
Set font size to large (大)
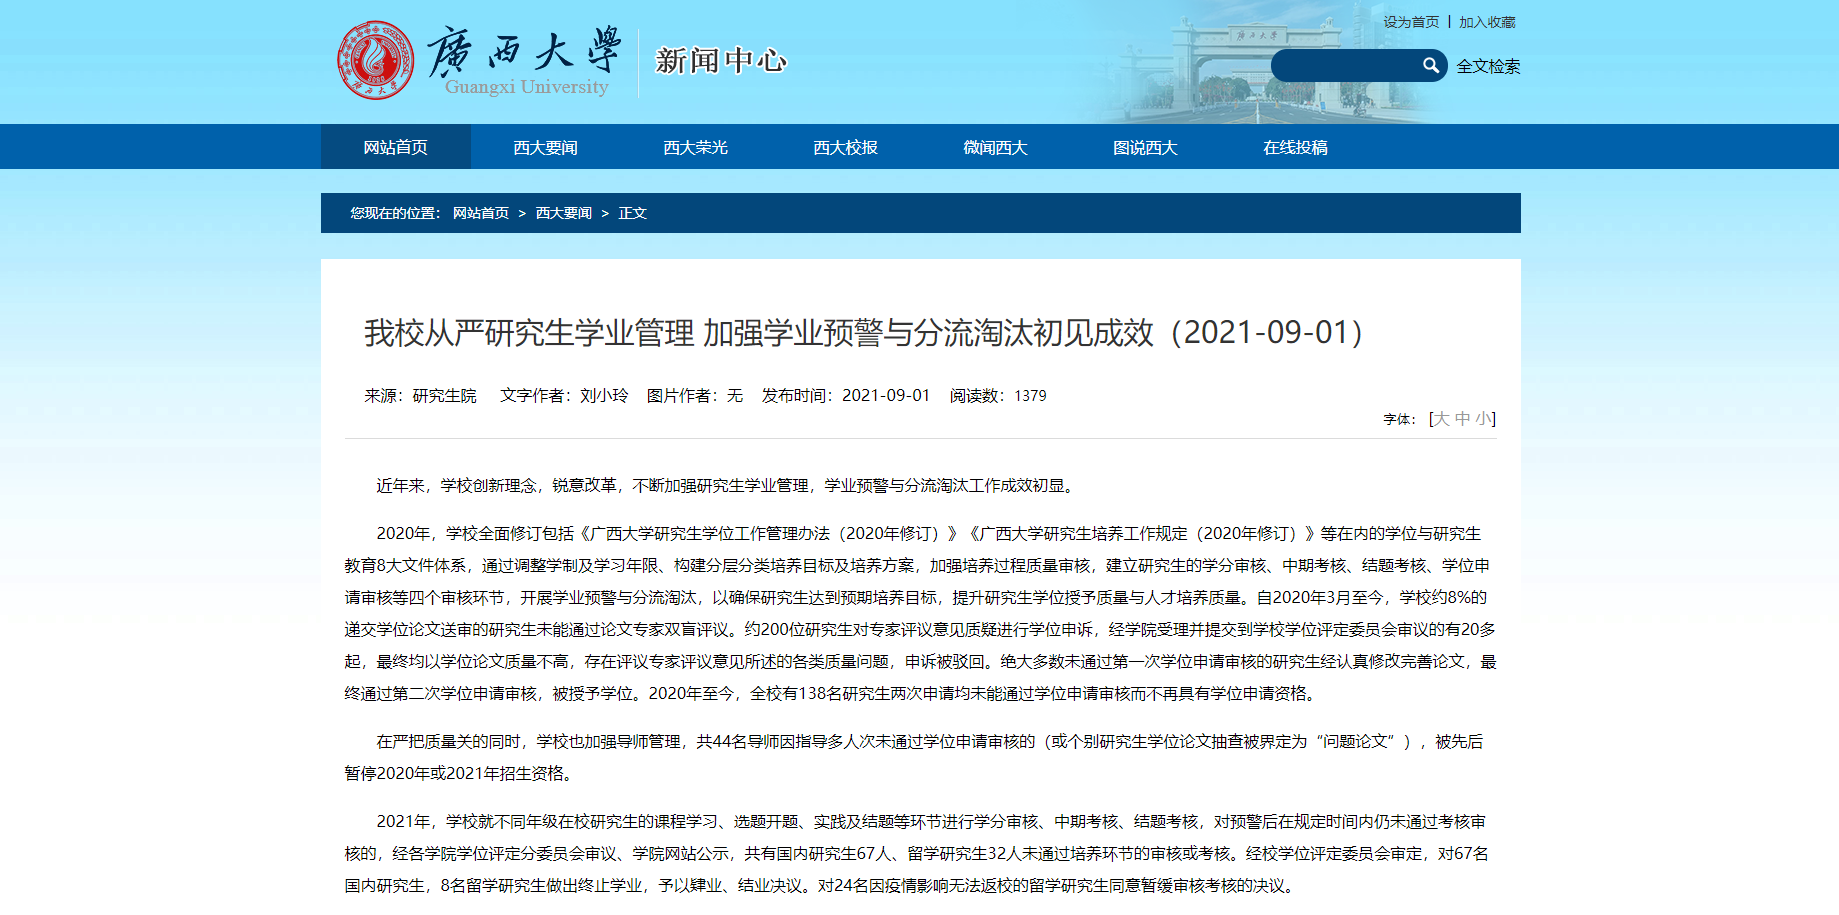pos(1441,419)
